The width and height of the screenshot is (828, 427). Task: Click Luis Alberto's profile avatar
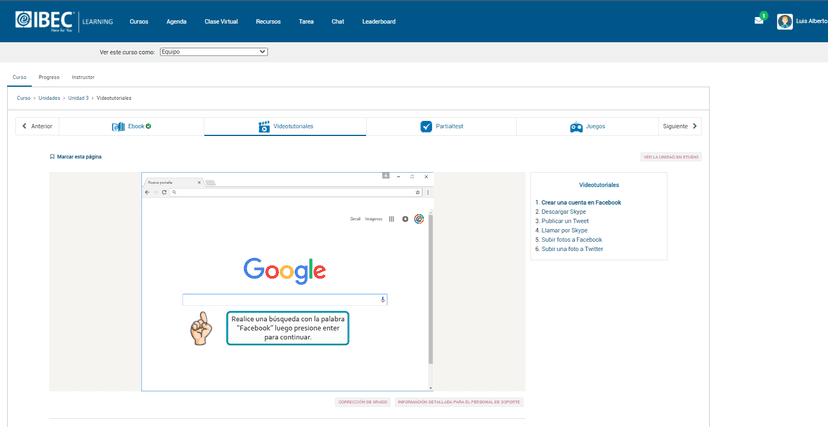click(785, 22)
